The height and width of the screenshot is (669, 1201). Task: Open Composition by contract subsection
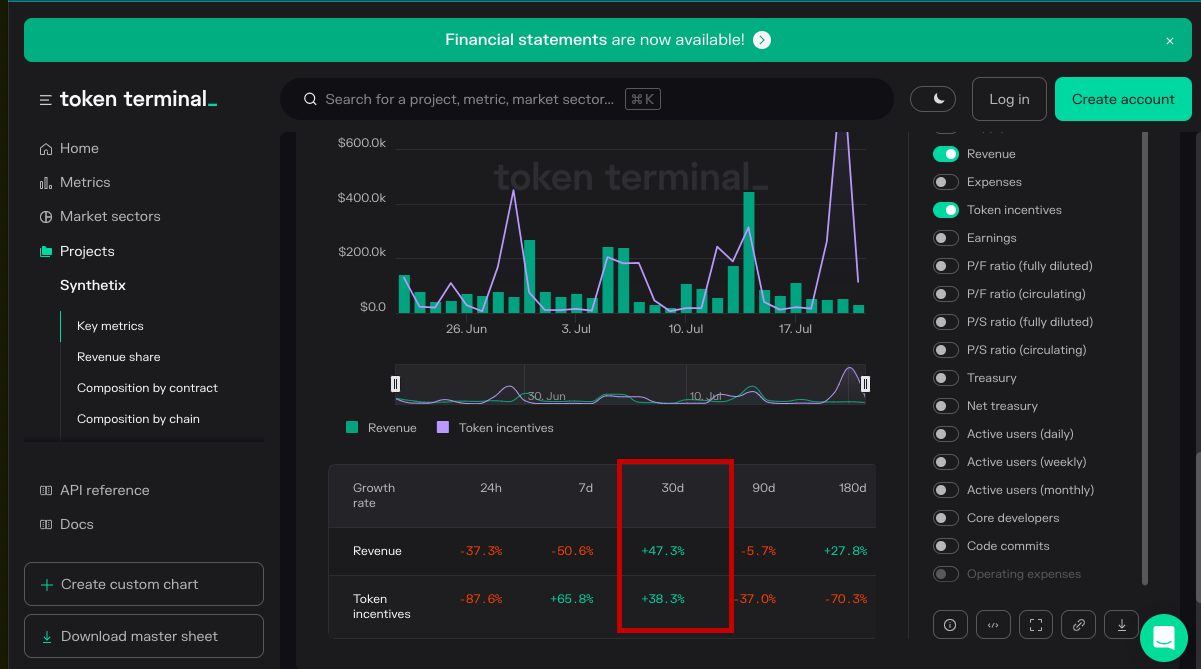(x=147, y=388)
